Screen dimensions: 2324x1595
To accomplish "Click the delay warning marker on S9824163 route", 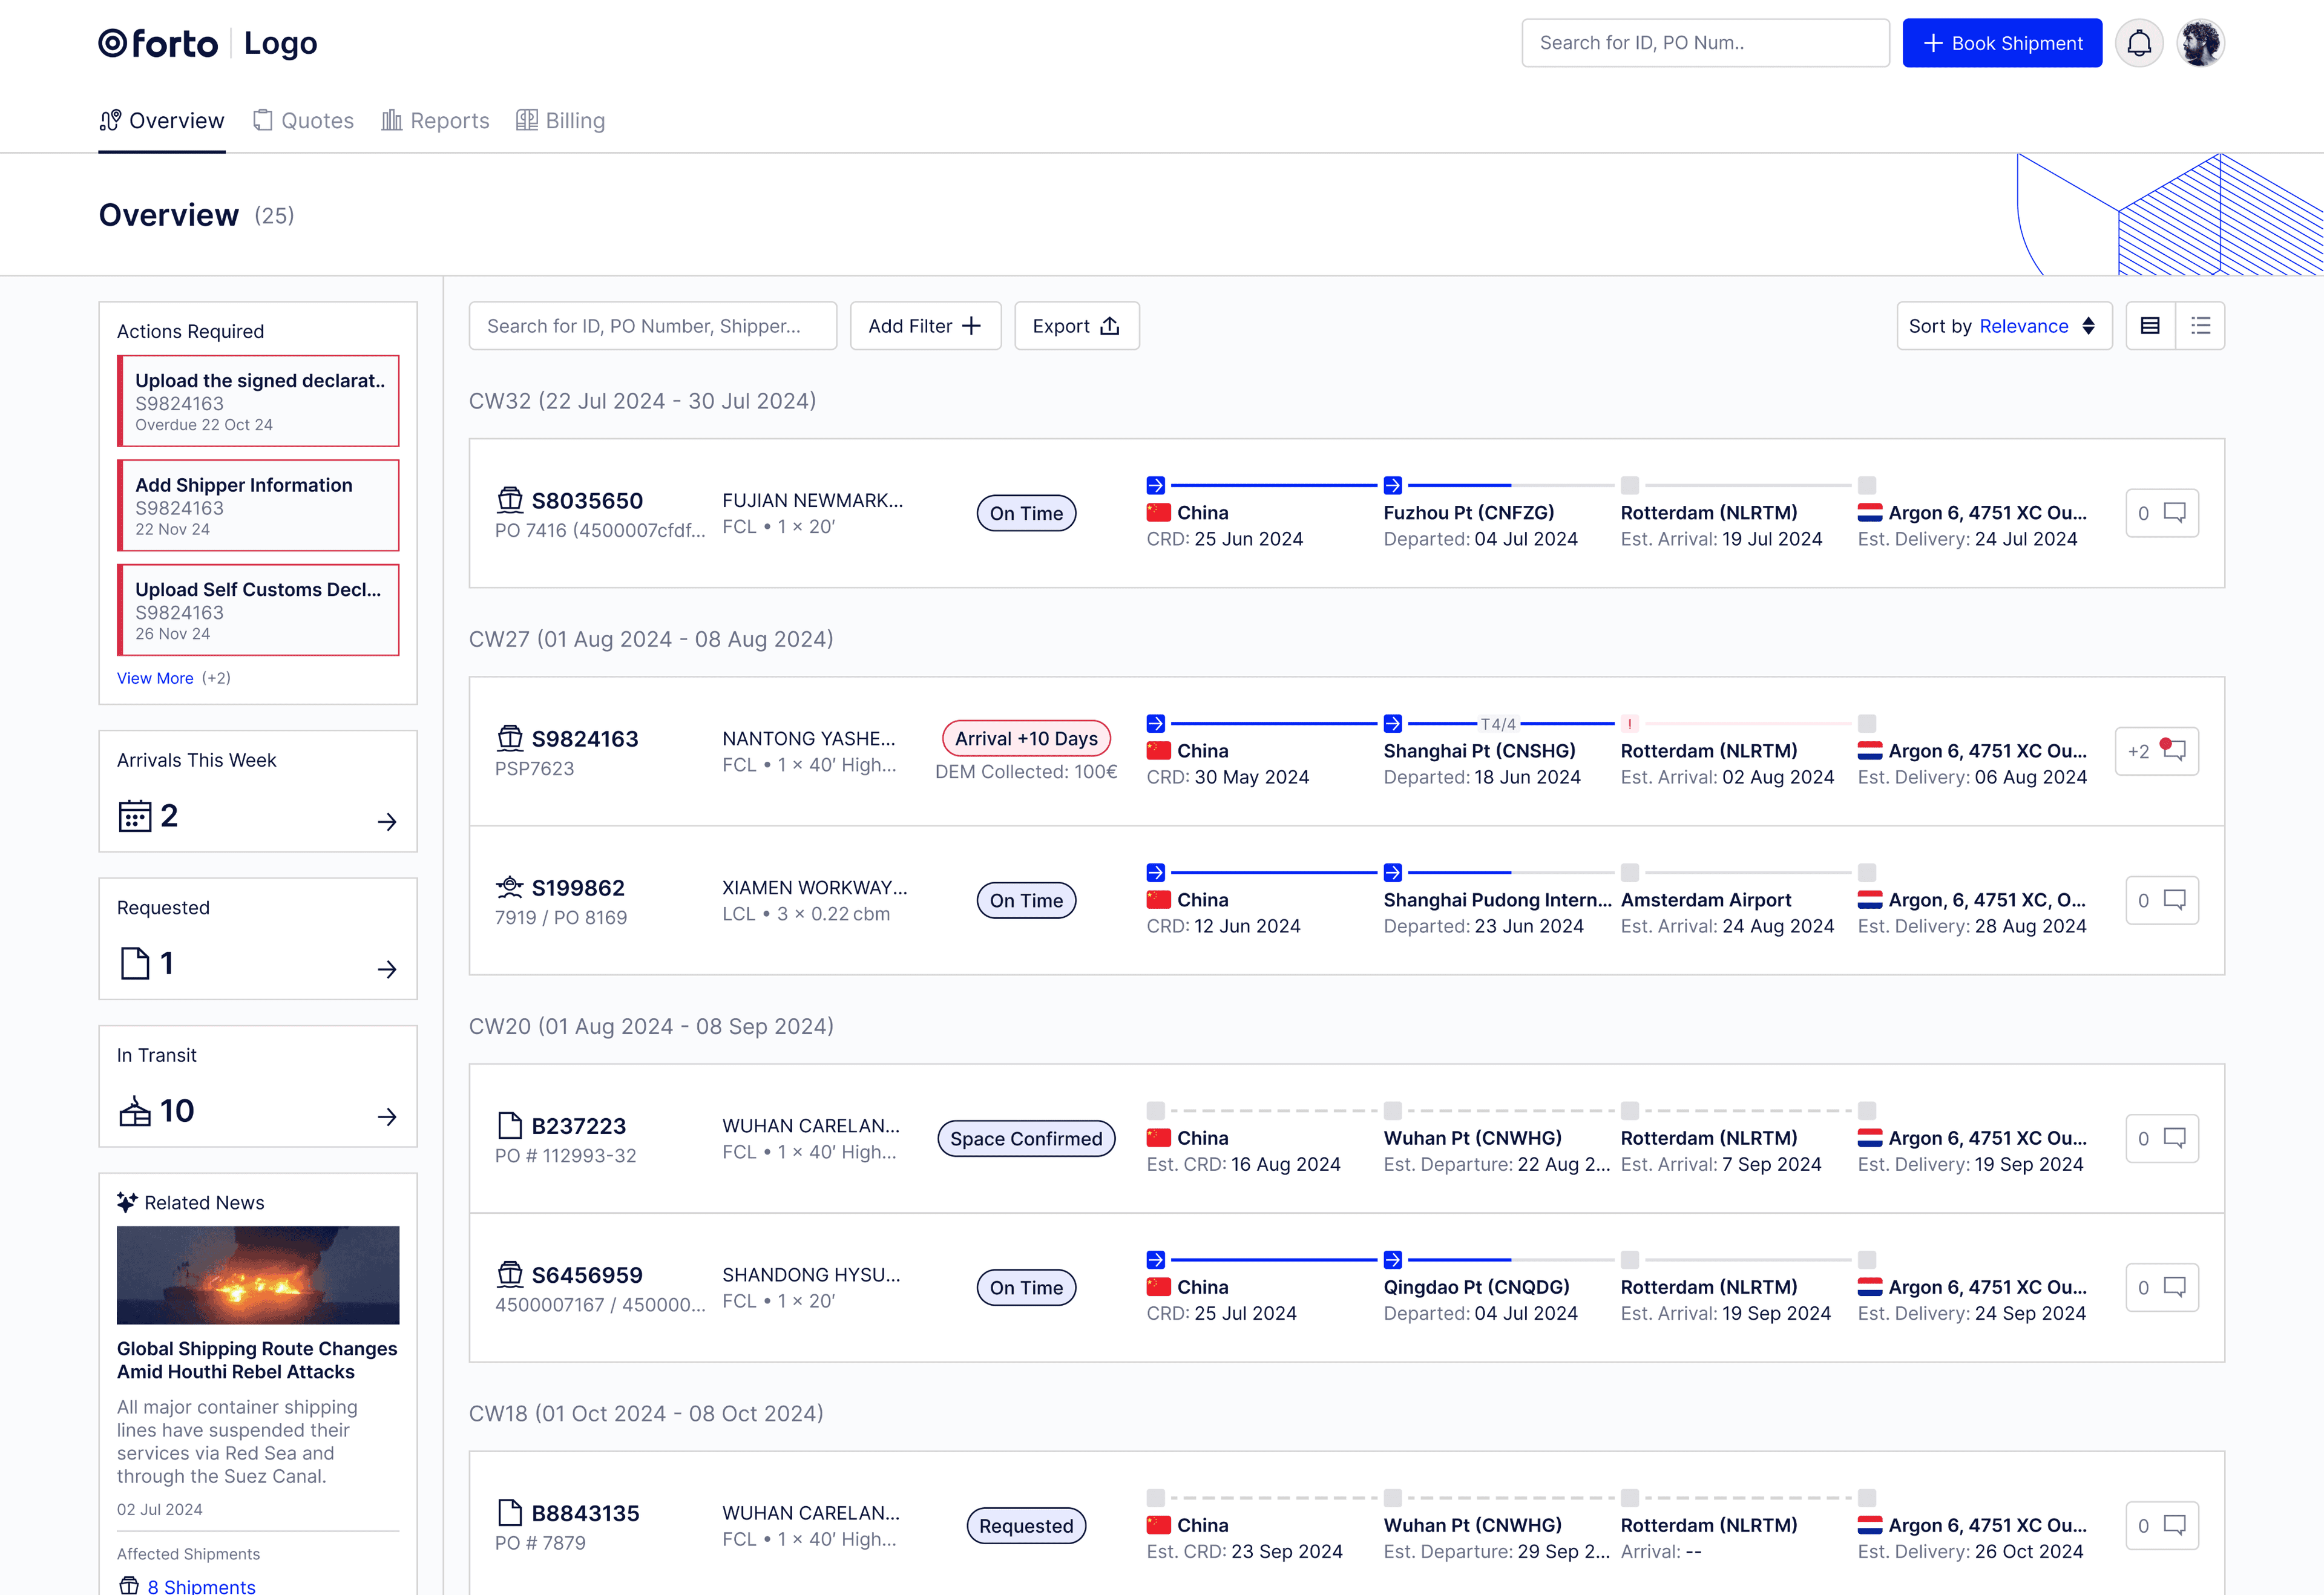I will point(1629,723).
